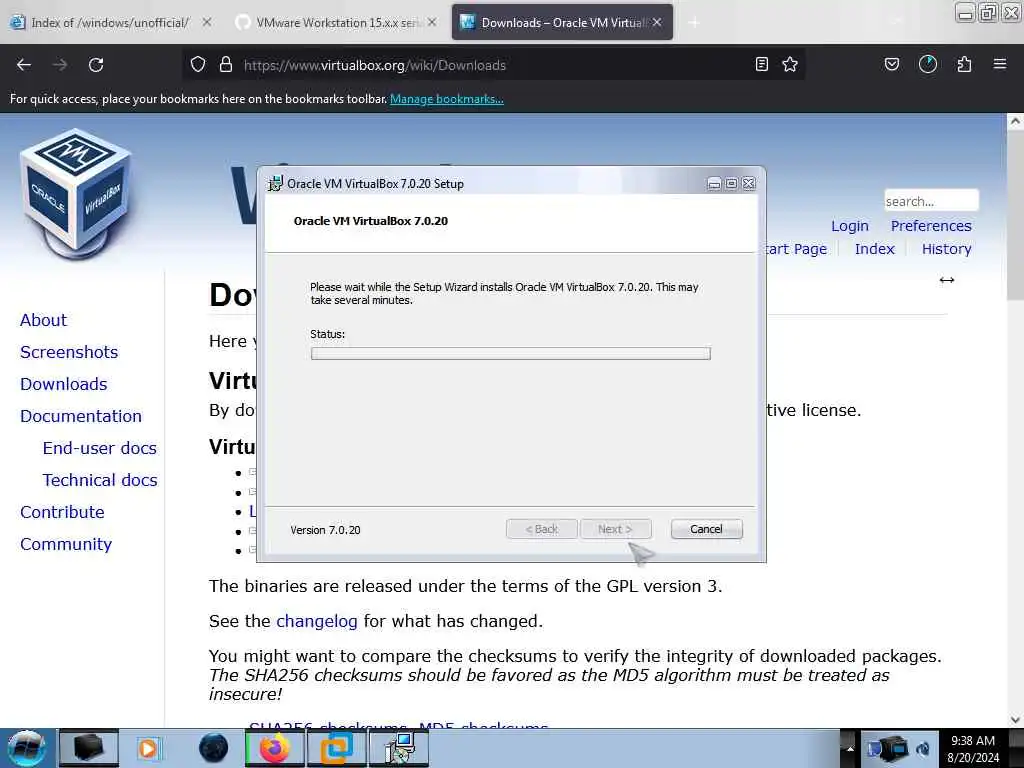The height and width of the screenshot is (768, 1024).
Task: Click the setup dialog title bar icon
Action: (x=276, y=184)
